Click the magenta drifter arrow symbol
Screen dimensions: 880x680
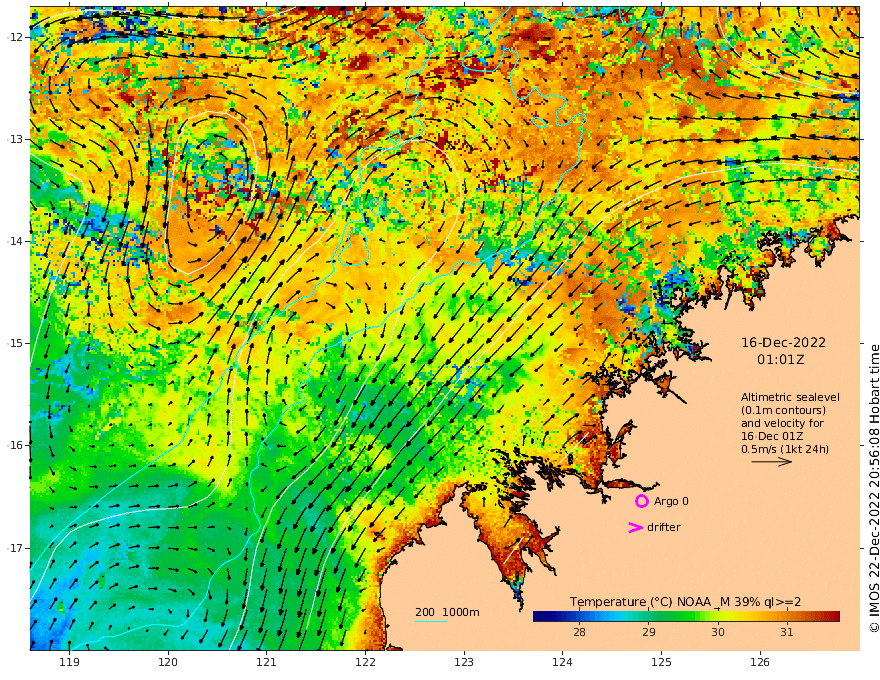click(x=635, y=527)
